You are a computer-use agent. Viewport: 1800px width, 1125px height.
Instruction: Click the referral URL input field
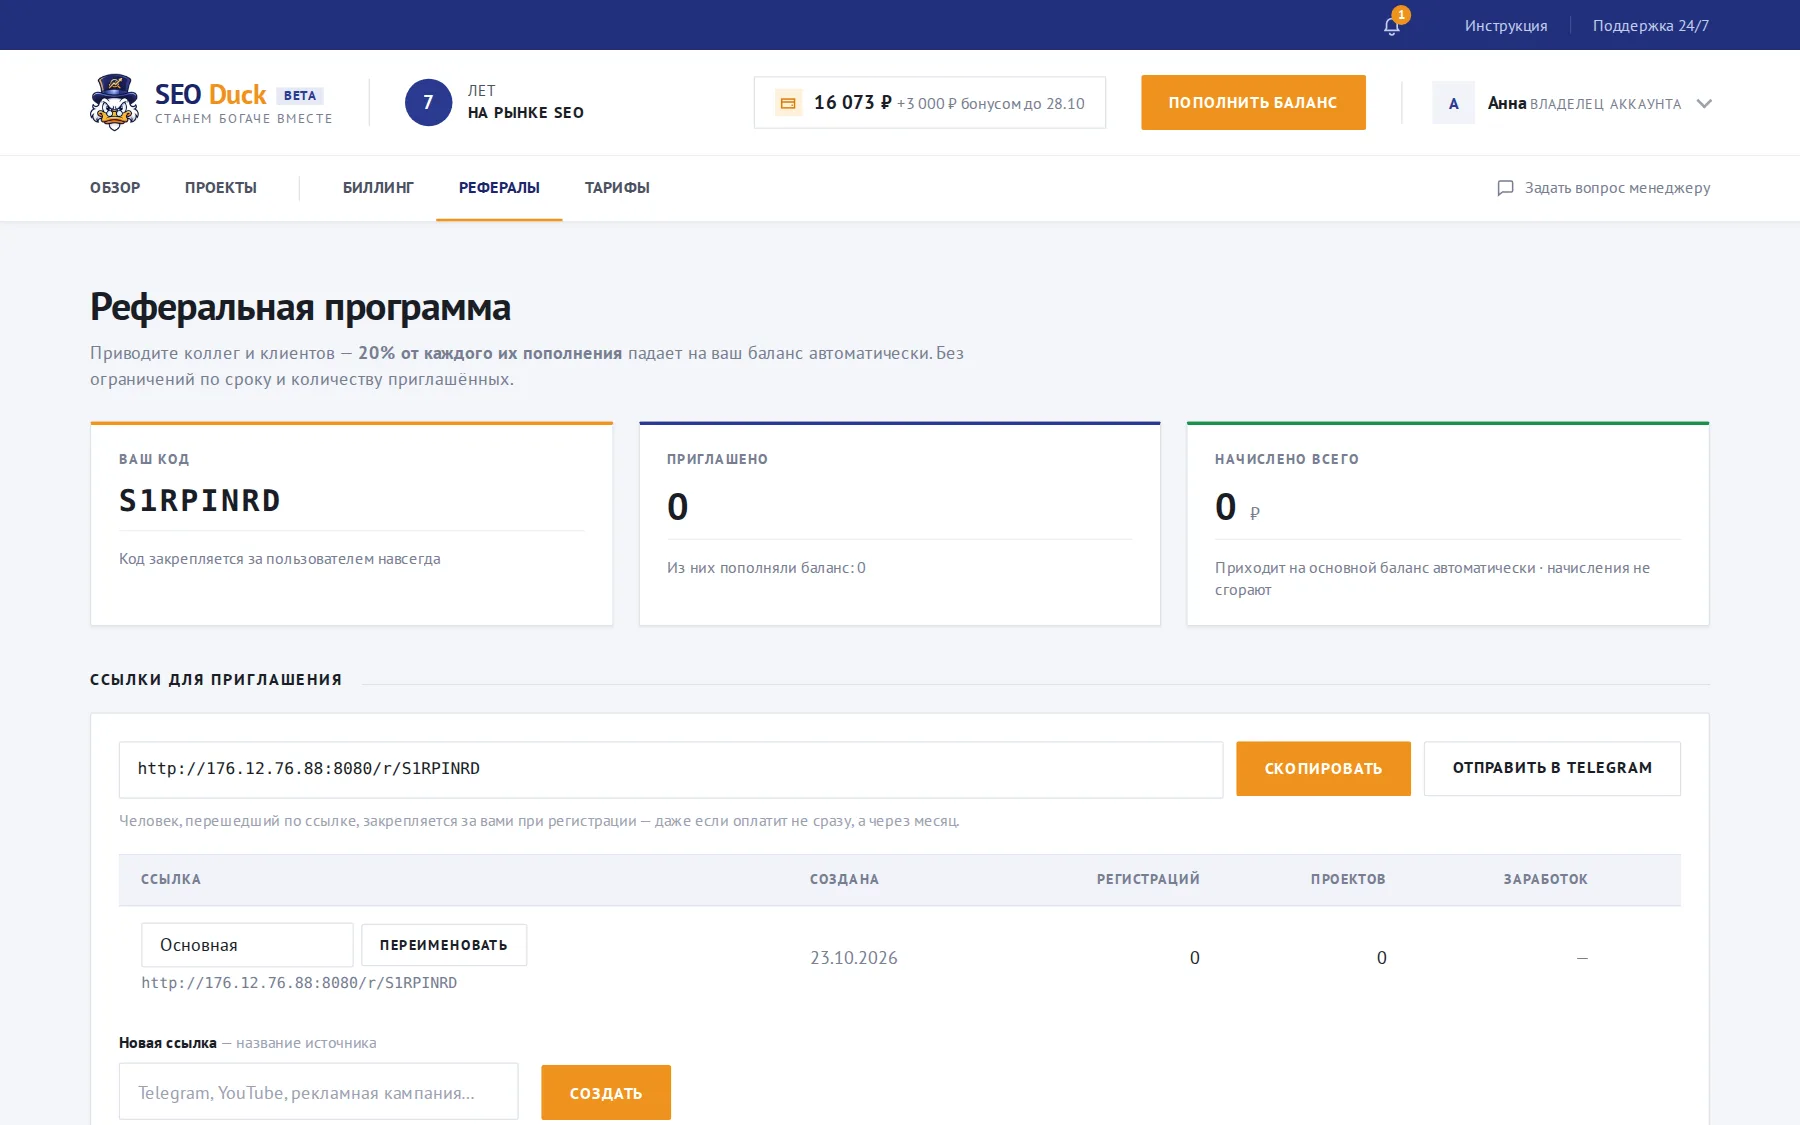coord(671,769)
